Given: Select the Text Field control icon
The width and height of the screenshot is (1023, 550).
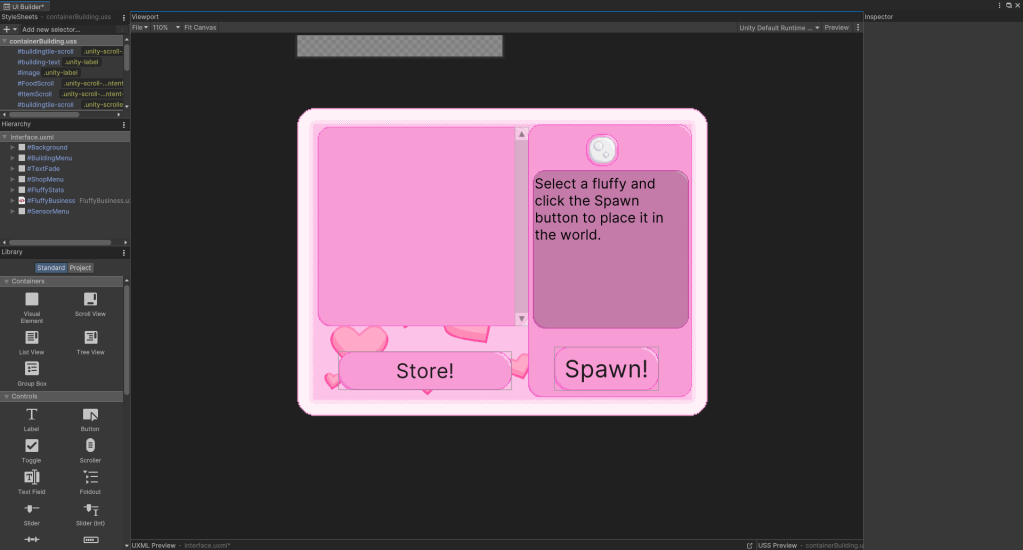Looking at the screenshot, I should 31,477.
